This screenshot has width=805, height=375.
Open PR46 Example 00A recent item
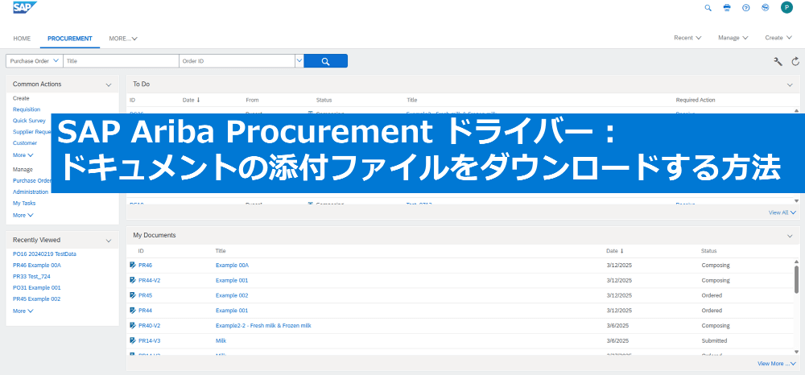pos(37,265)
